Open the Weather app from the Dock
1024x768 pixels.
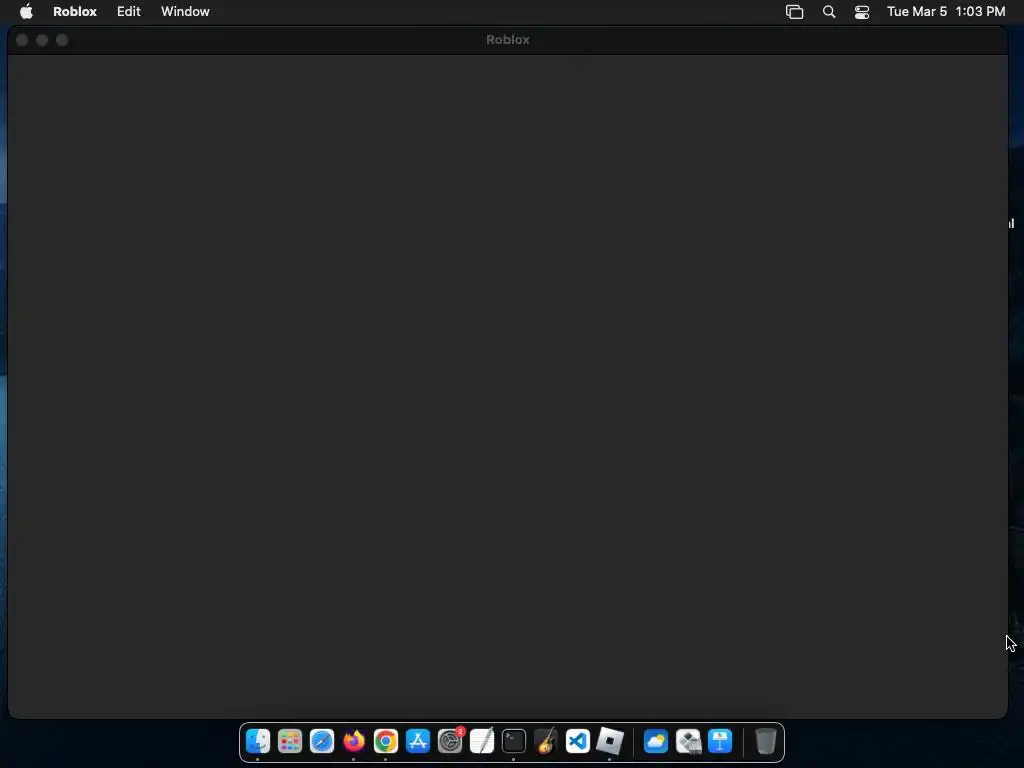tap(656, 741)
